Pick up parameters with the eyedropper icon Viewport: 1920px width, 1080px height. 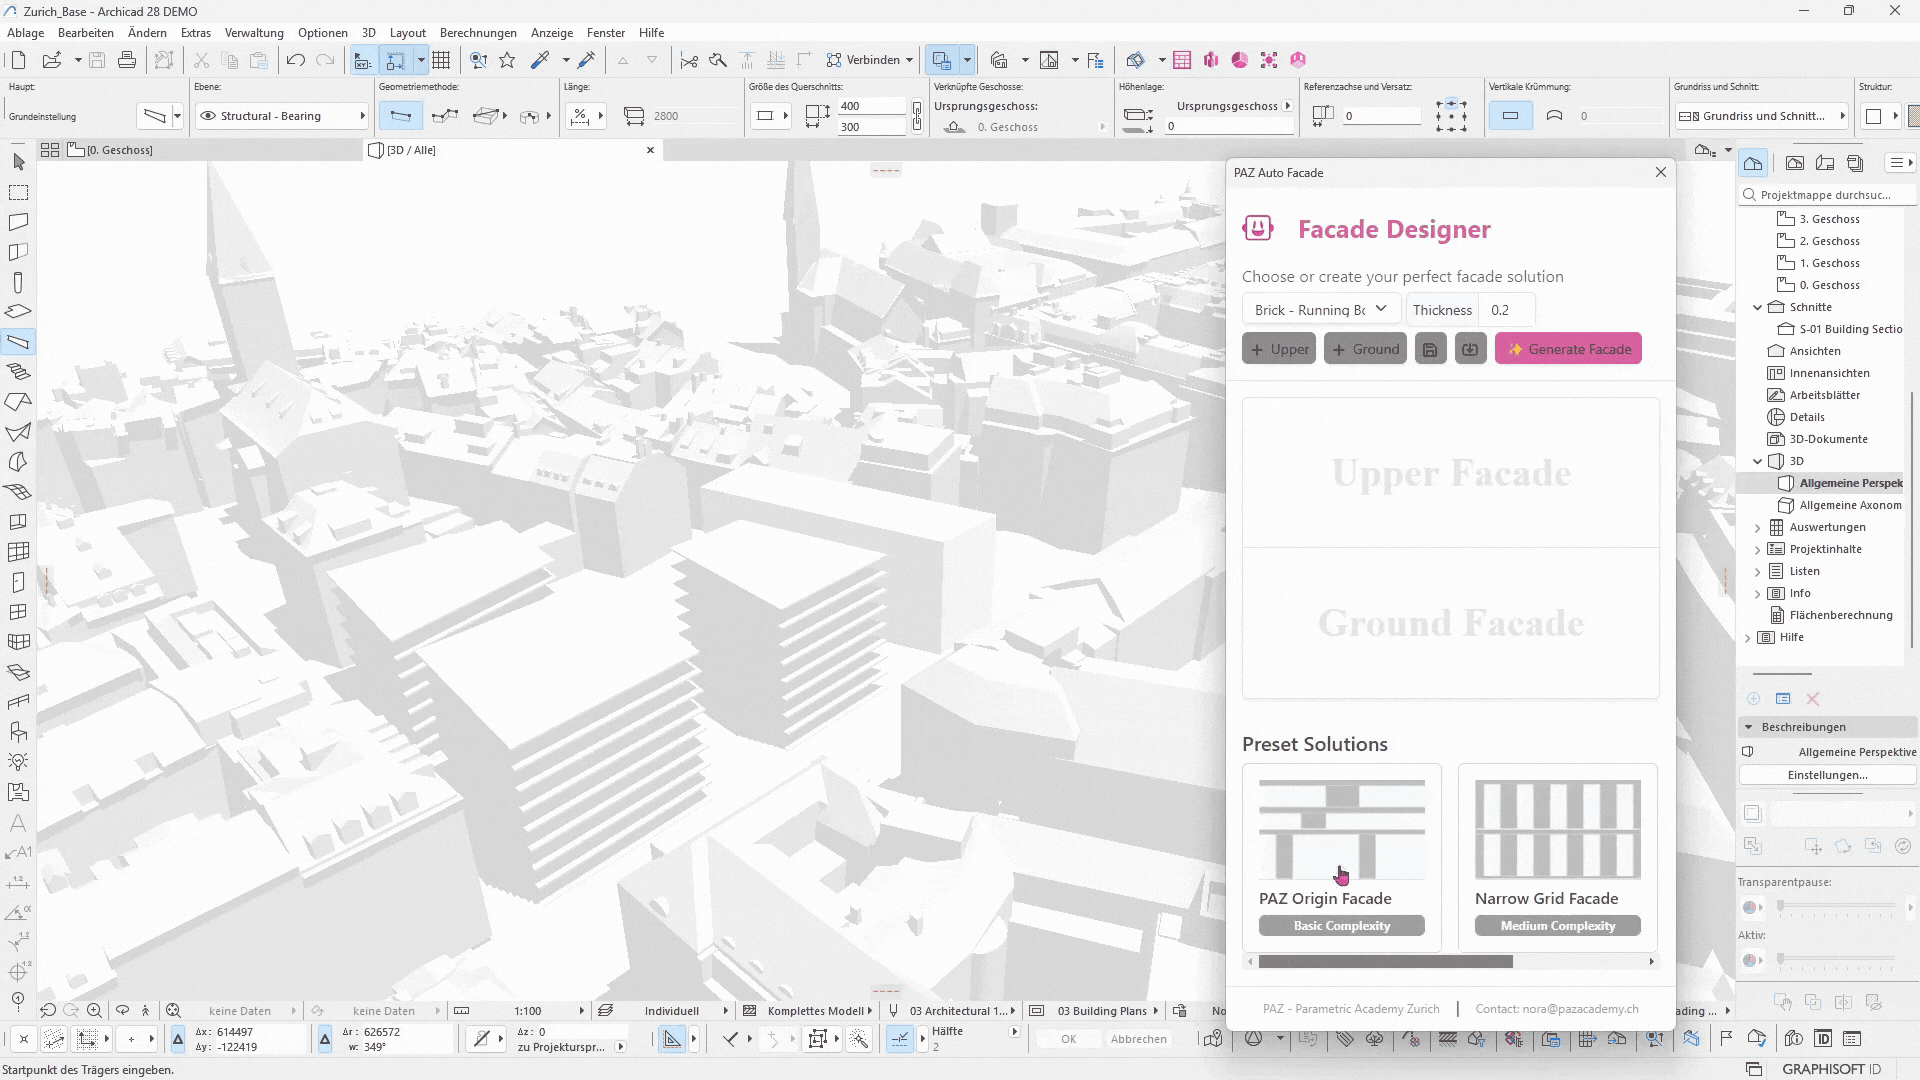pos(540,60)
